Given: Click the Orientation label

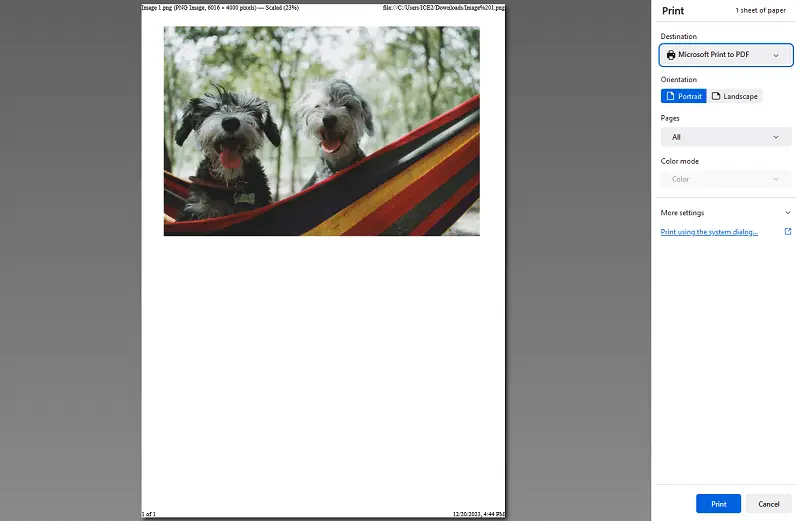Looking at the screenshot, I should point(679,80).
